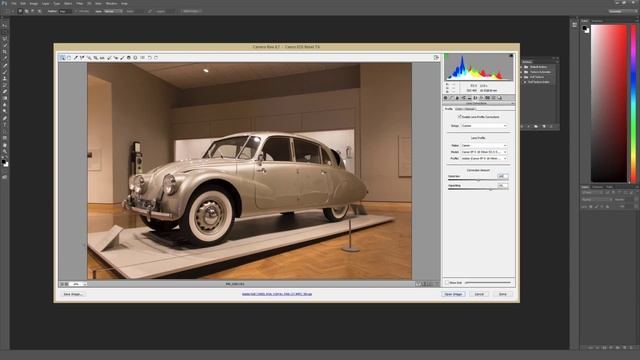Select the Red Eye Removal tool
The width and height of the screenshot is (640, 360).
116,58
